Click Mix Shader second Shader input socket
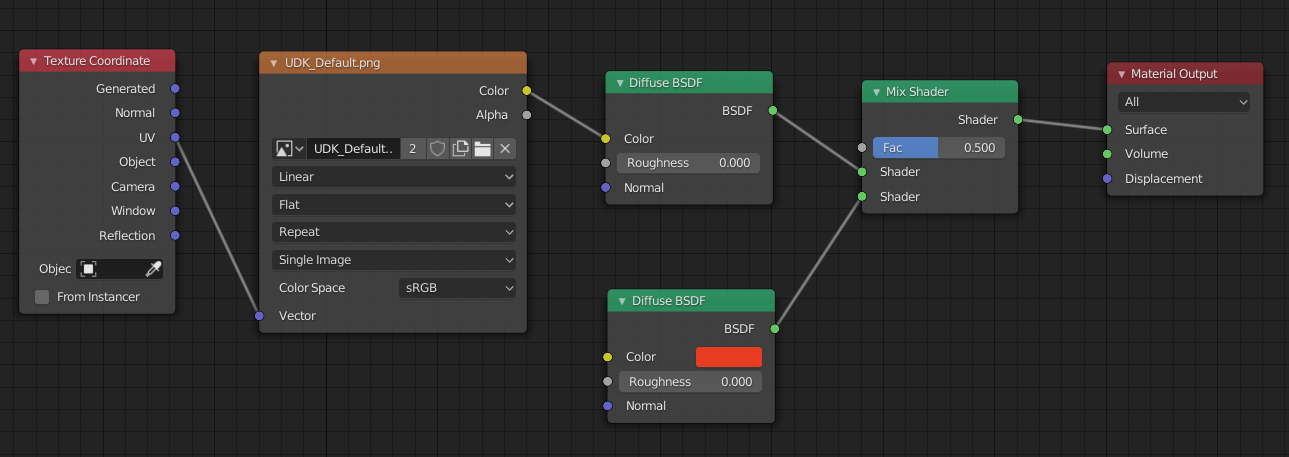The width and height of the screenshot is (1289, 457). [861, 197]
